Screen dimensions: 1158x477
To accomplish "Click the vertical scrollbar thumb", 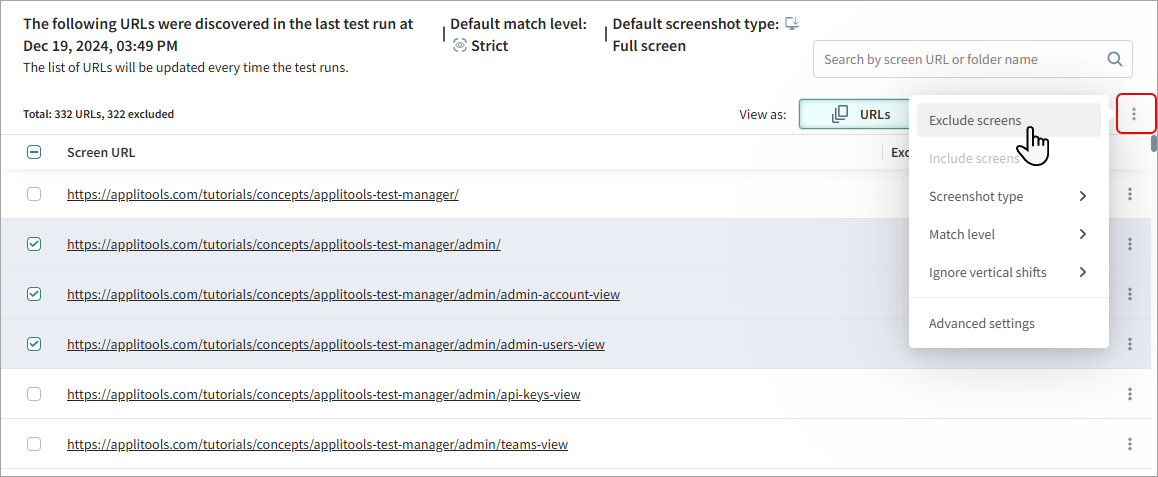I will [x=1153, y=143].
